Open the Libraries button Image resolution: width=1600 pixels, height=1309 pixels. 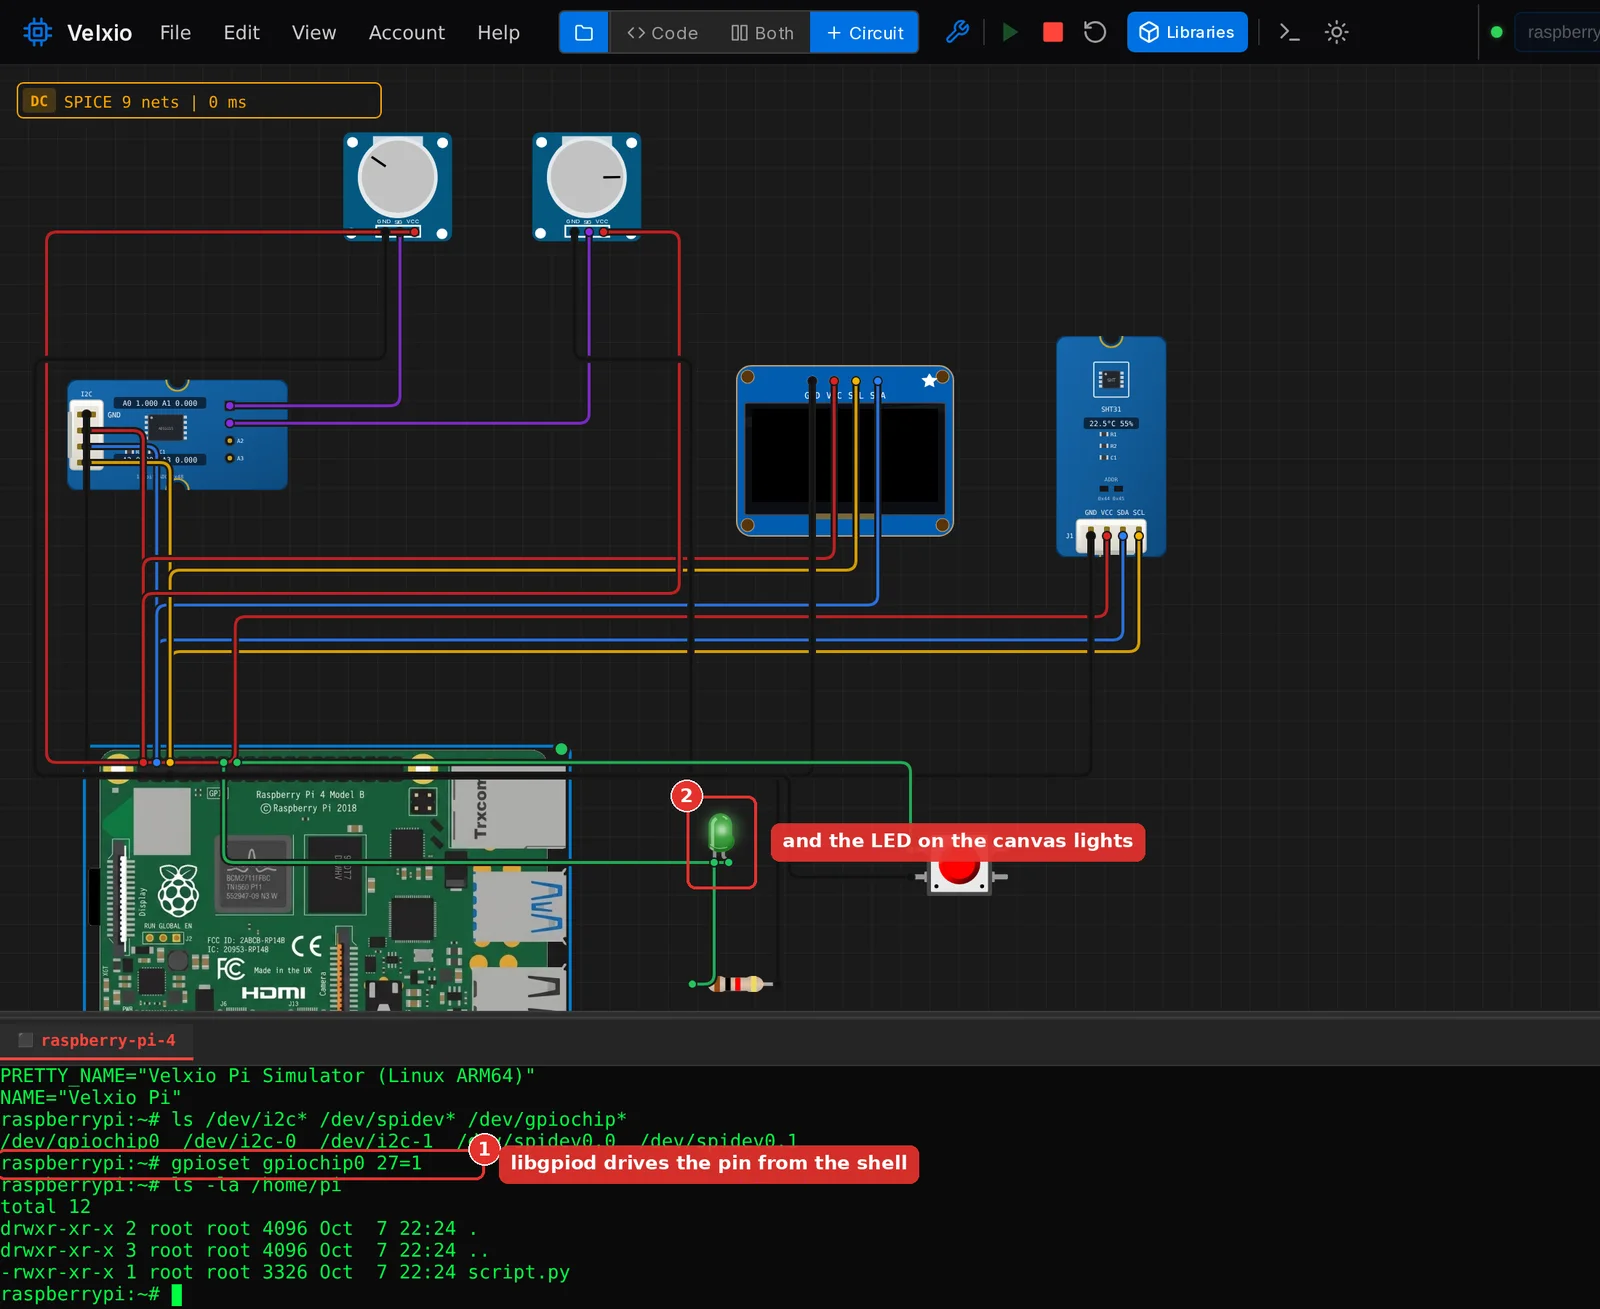pos(1187,32)
